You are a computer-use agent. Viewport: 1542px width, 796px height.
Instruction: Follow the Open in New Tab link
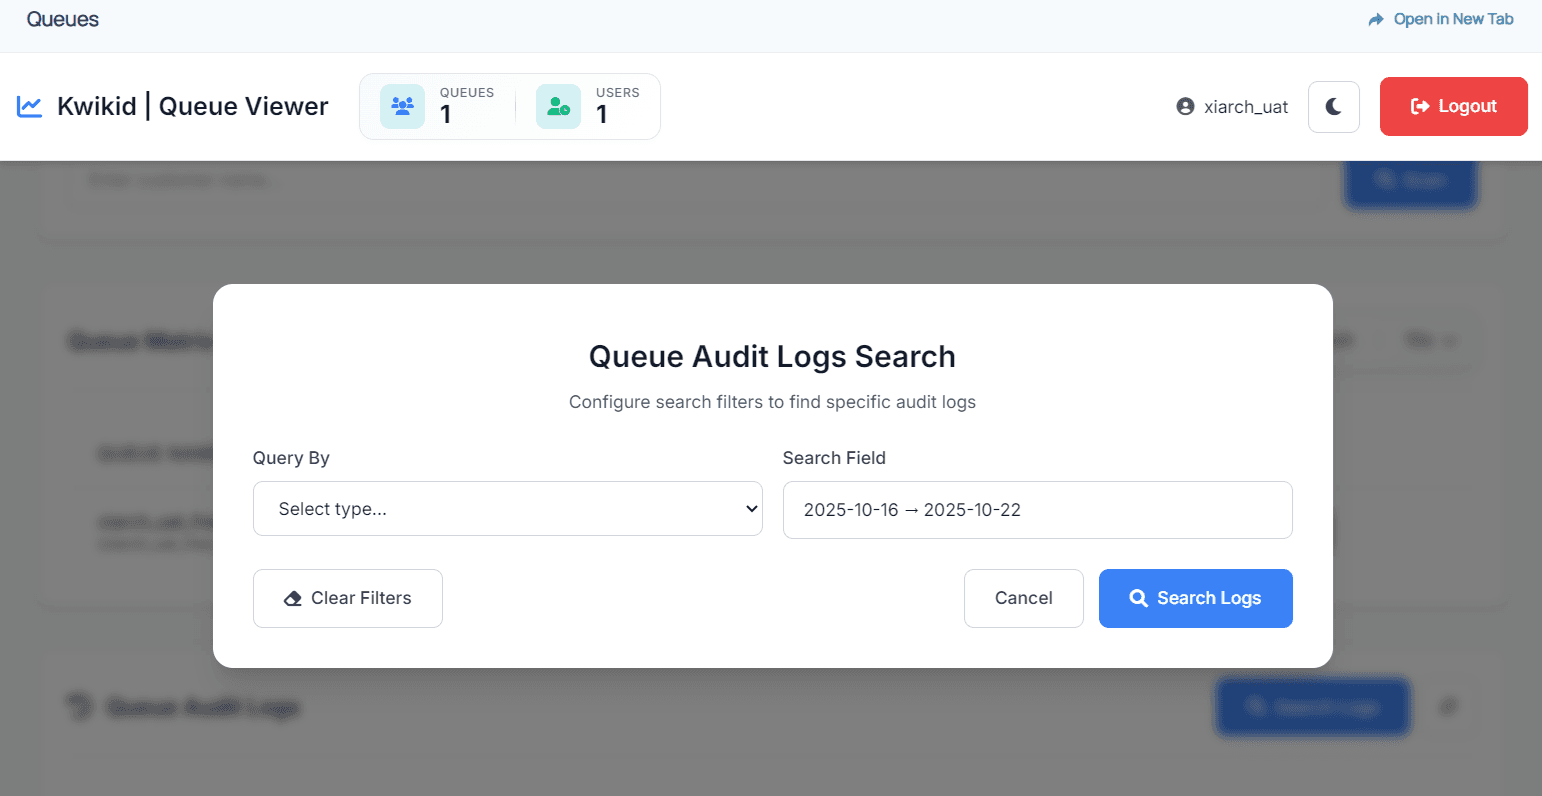pos(1452,19)
